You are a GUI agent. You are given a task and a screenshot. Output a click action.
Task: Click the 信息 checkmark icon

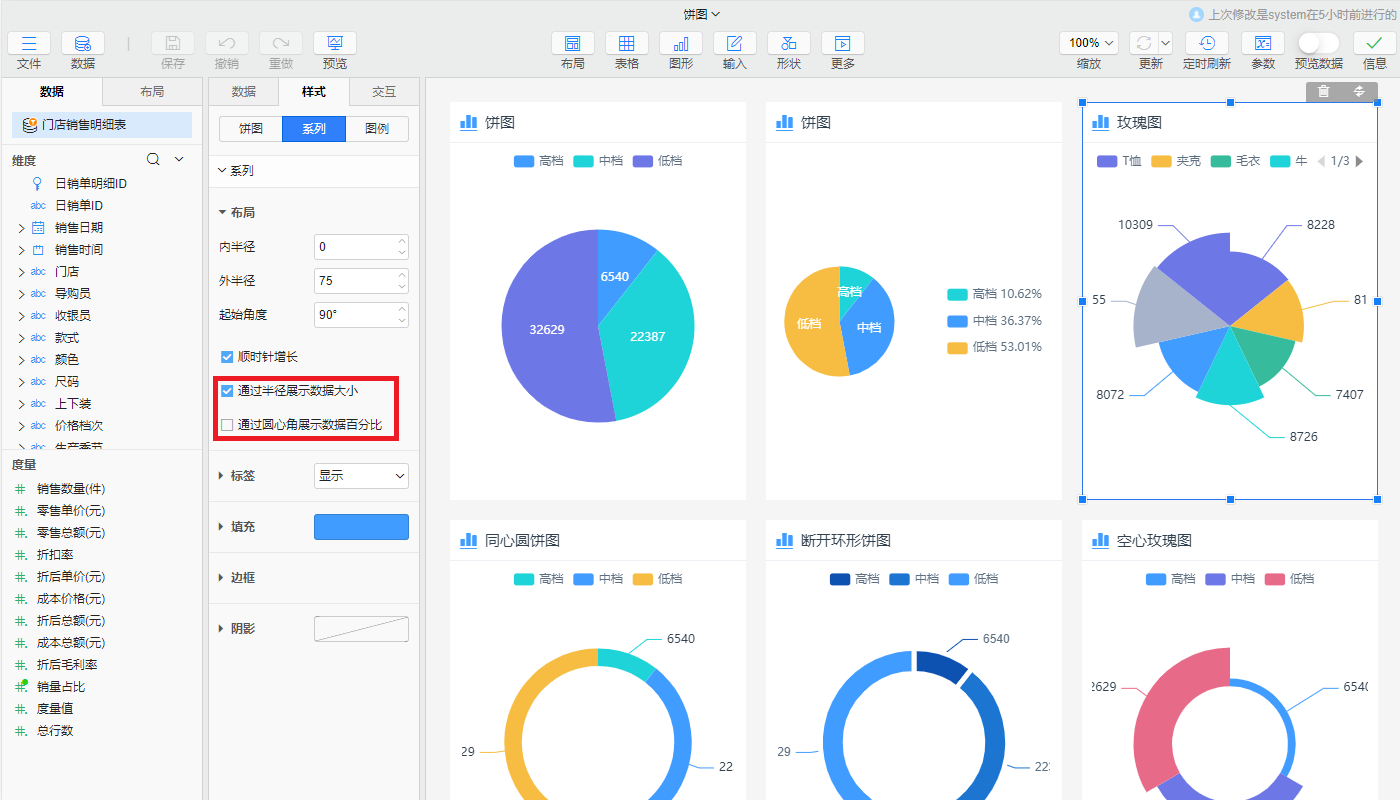click(1375, 43)
